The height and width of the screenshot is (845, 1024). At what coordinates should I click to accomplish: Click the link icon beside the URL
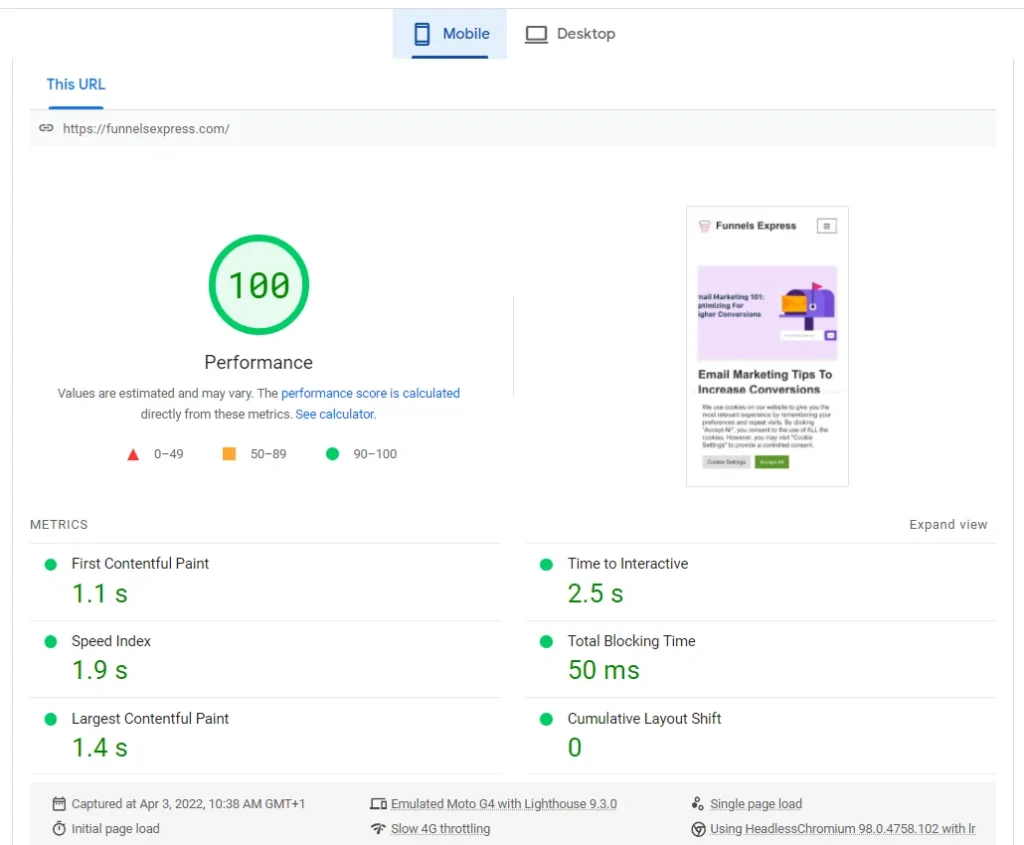pos(46,128)
